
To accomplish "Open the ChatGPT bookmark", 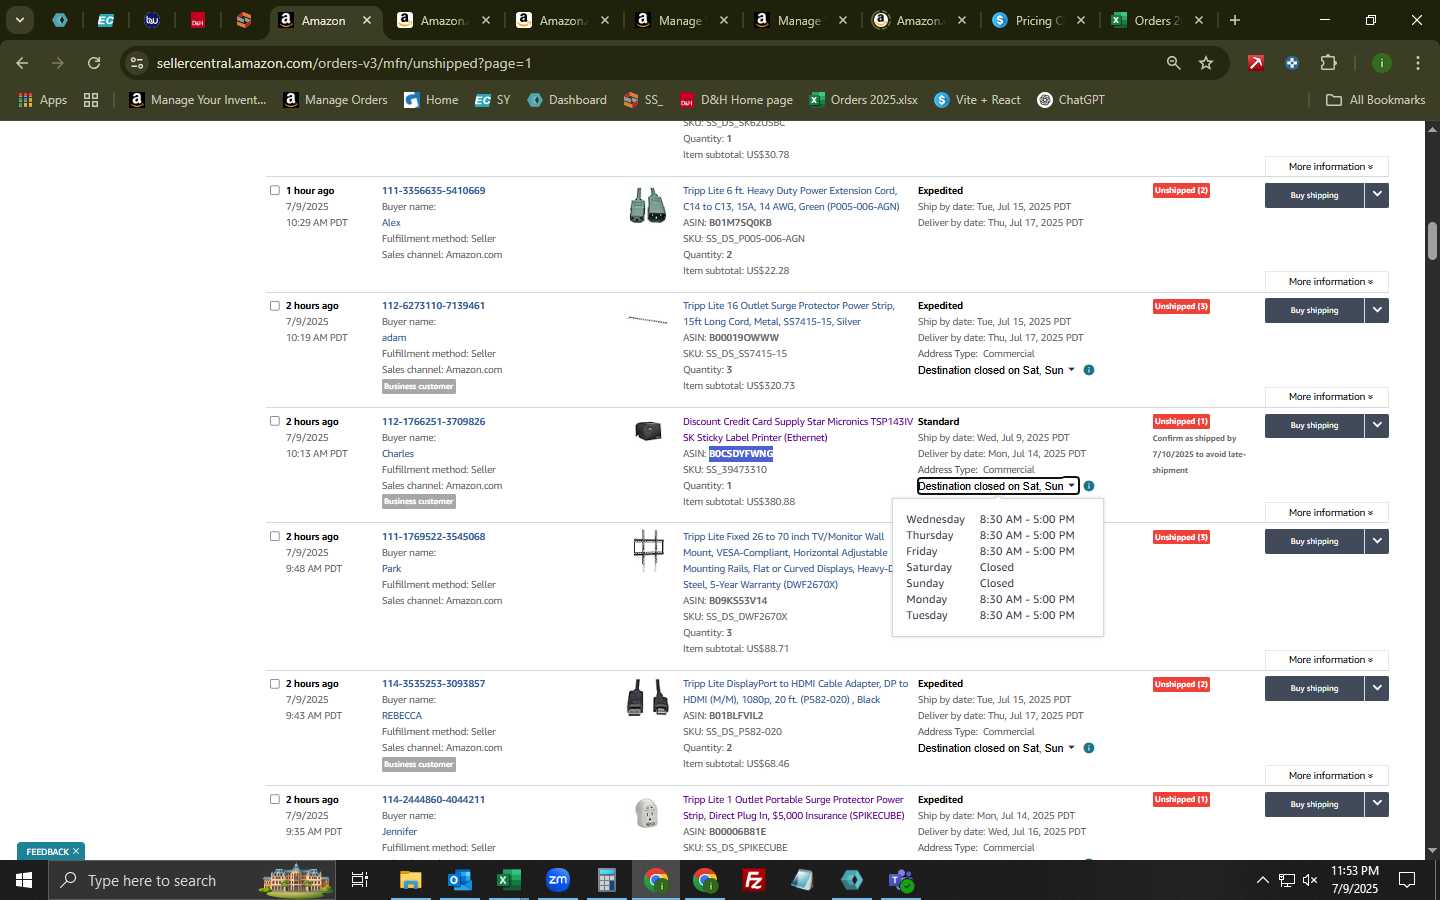I will pos(1071,100).
